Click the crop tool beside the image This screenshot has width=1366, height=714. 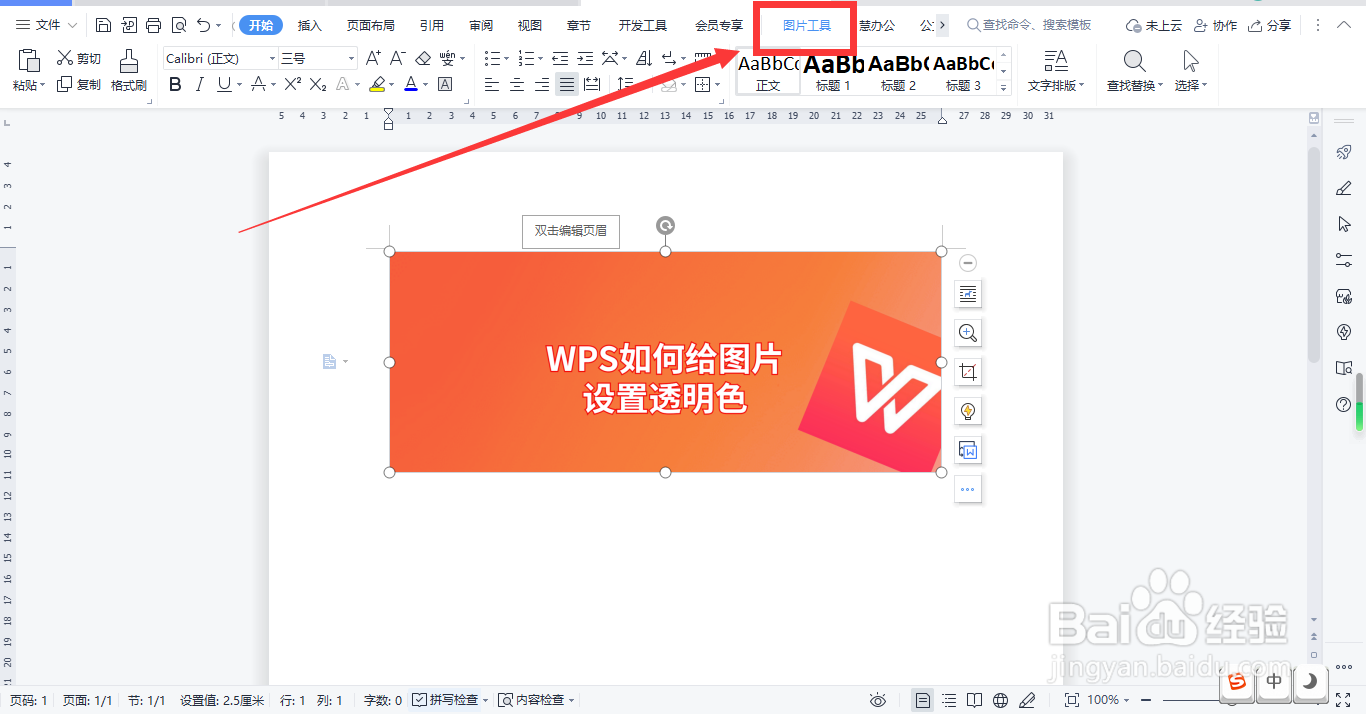pyautogui.click(x=968, y=372)
